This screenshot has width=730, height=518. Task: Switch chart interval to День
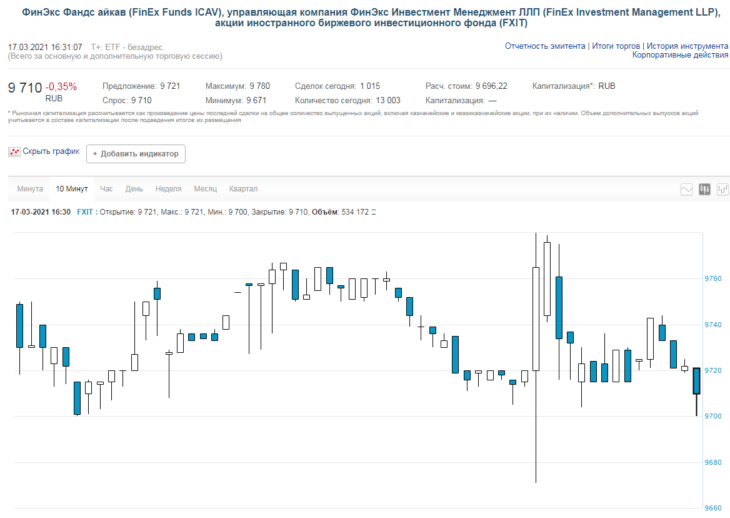coord(134,189)
